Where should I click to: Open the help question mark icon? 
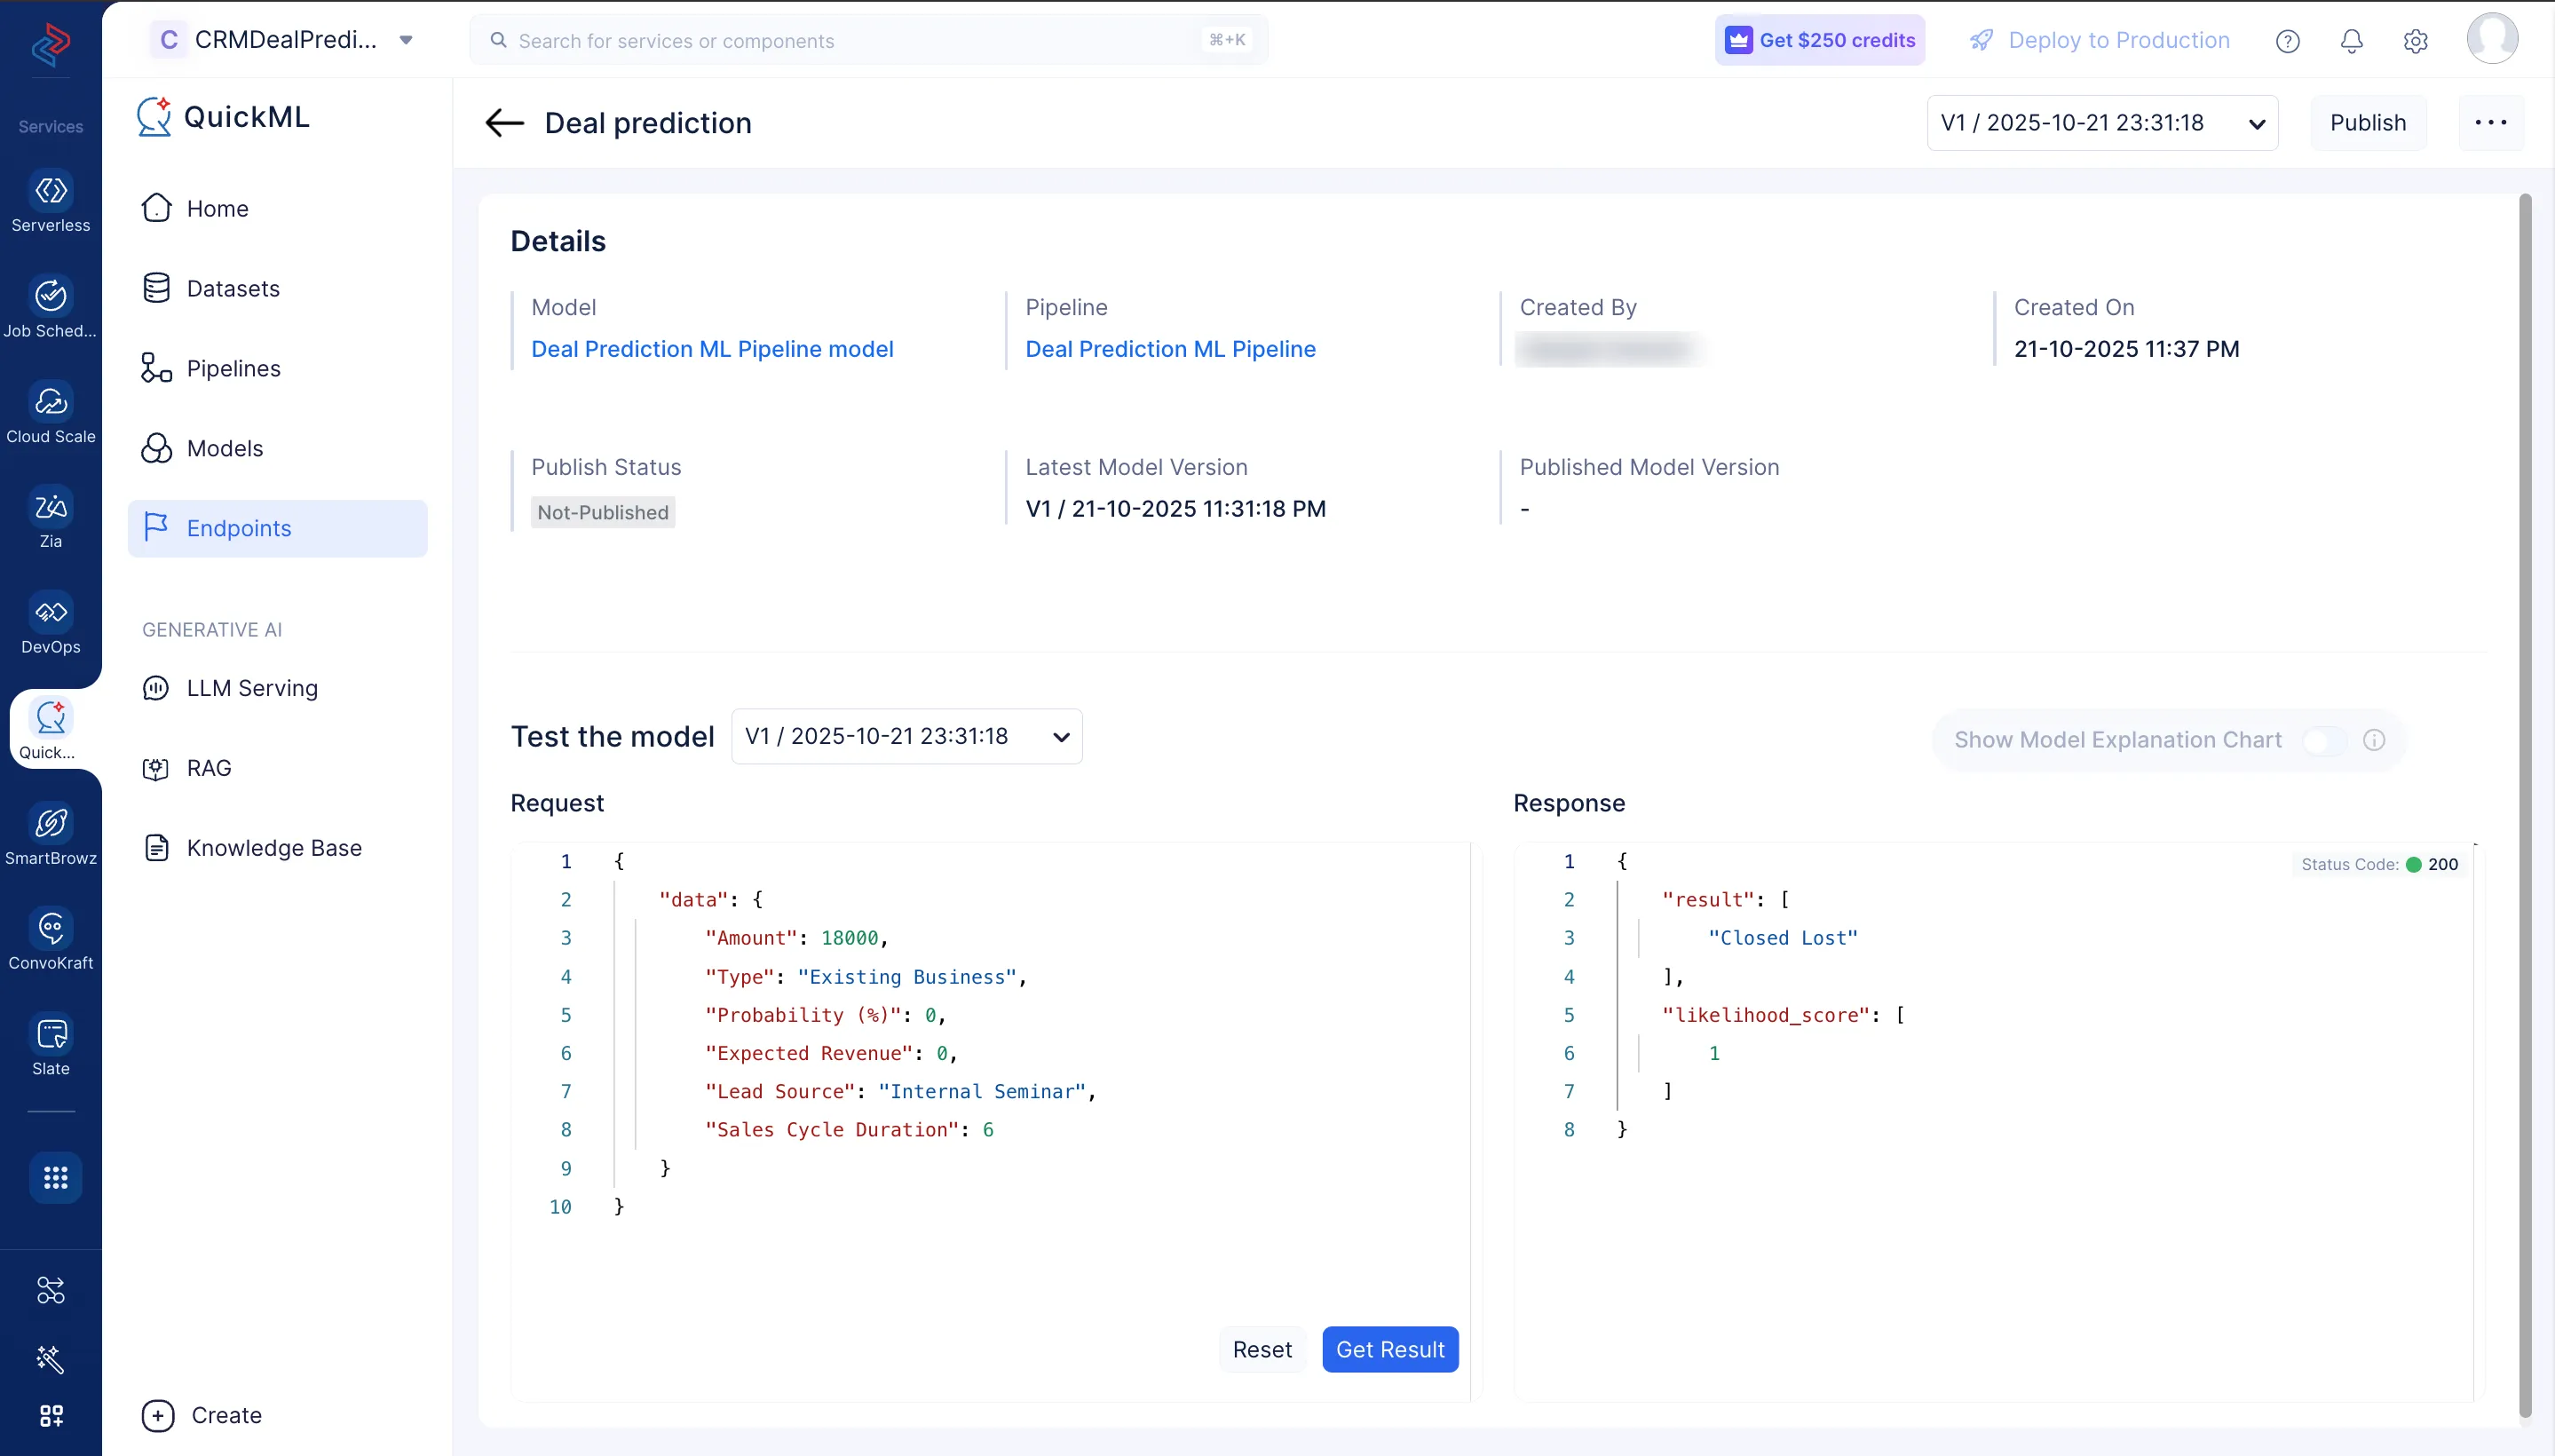(2287, 41)
